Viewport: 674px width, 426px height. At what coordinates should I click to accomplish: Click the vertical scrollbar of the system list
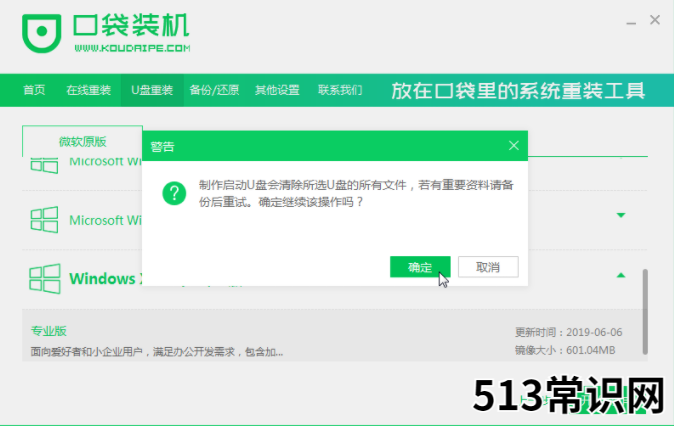(x=645, y=312)
